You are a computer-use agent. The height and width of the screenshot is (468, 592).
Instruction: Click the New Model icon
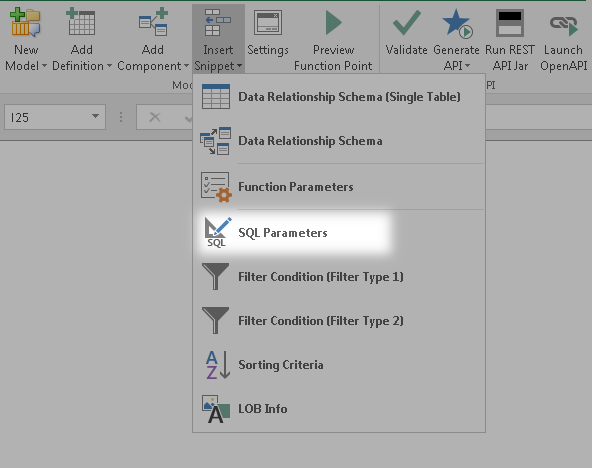25,23
